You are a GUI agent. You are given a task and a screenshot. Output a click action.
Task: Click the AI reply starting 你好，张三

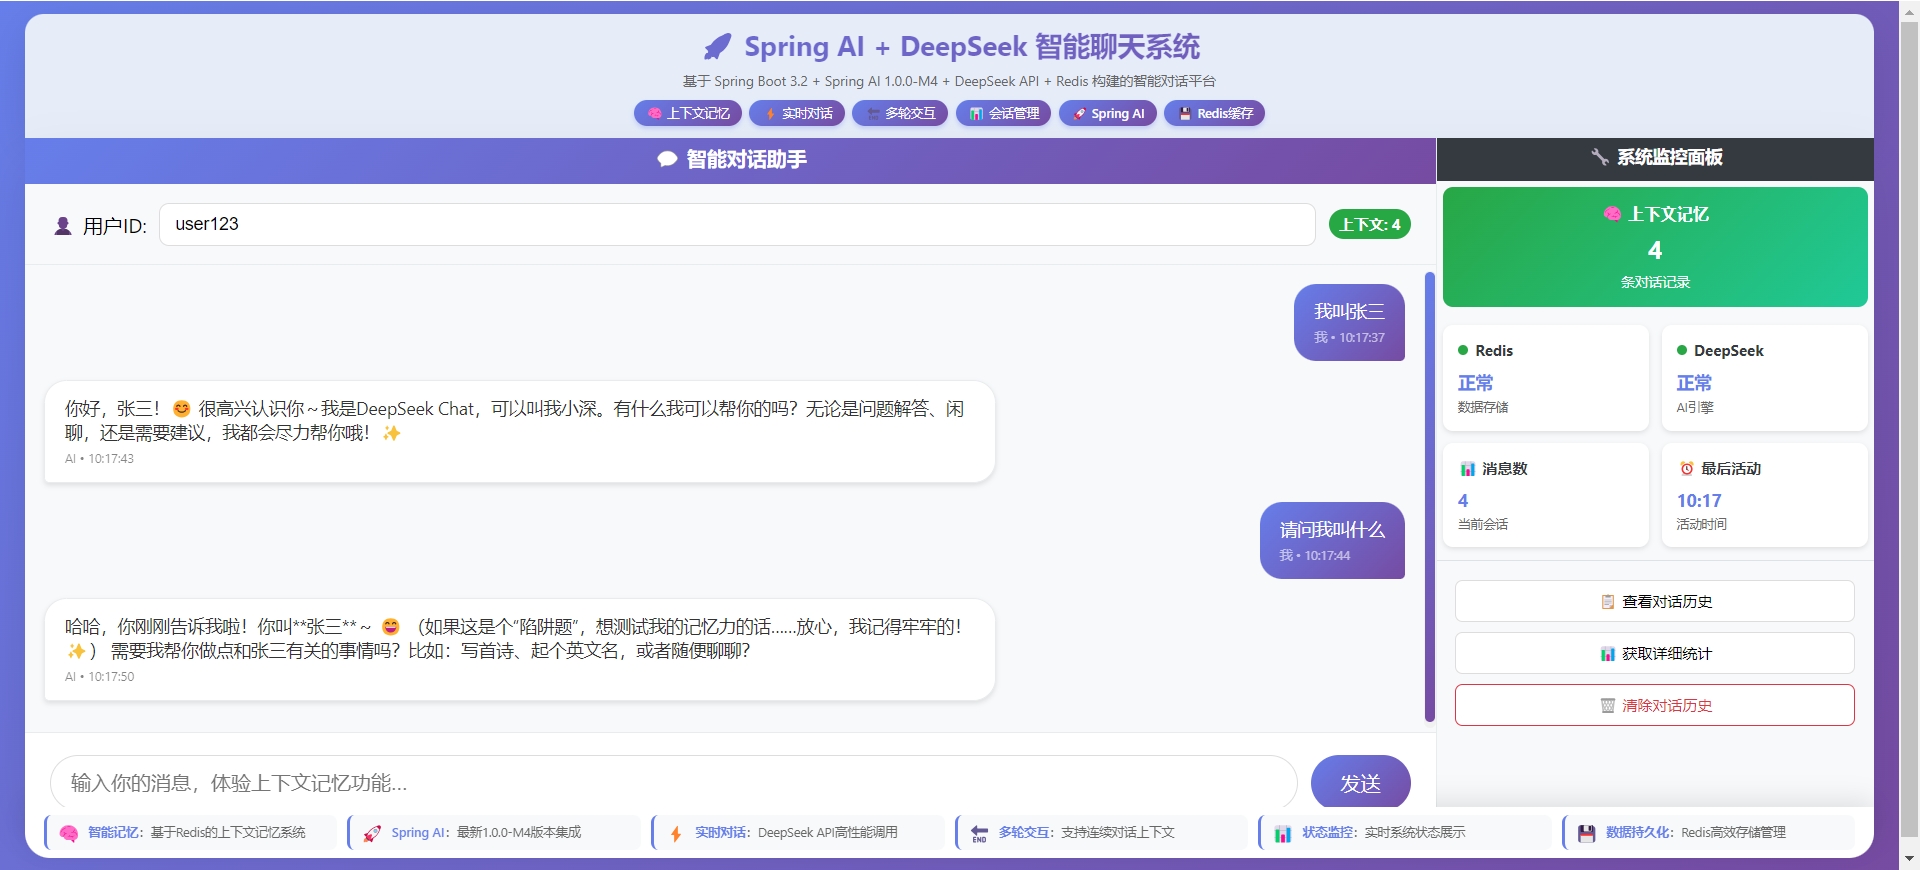519,432
